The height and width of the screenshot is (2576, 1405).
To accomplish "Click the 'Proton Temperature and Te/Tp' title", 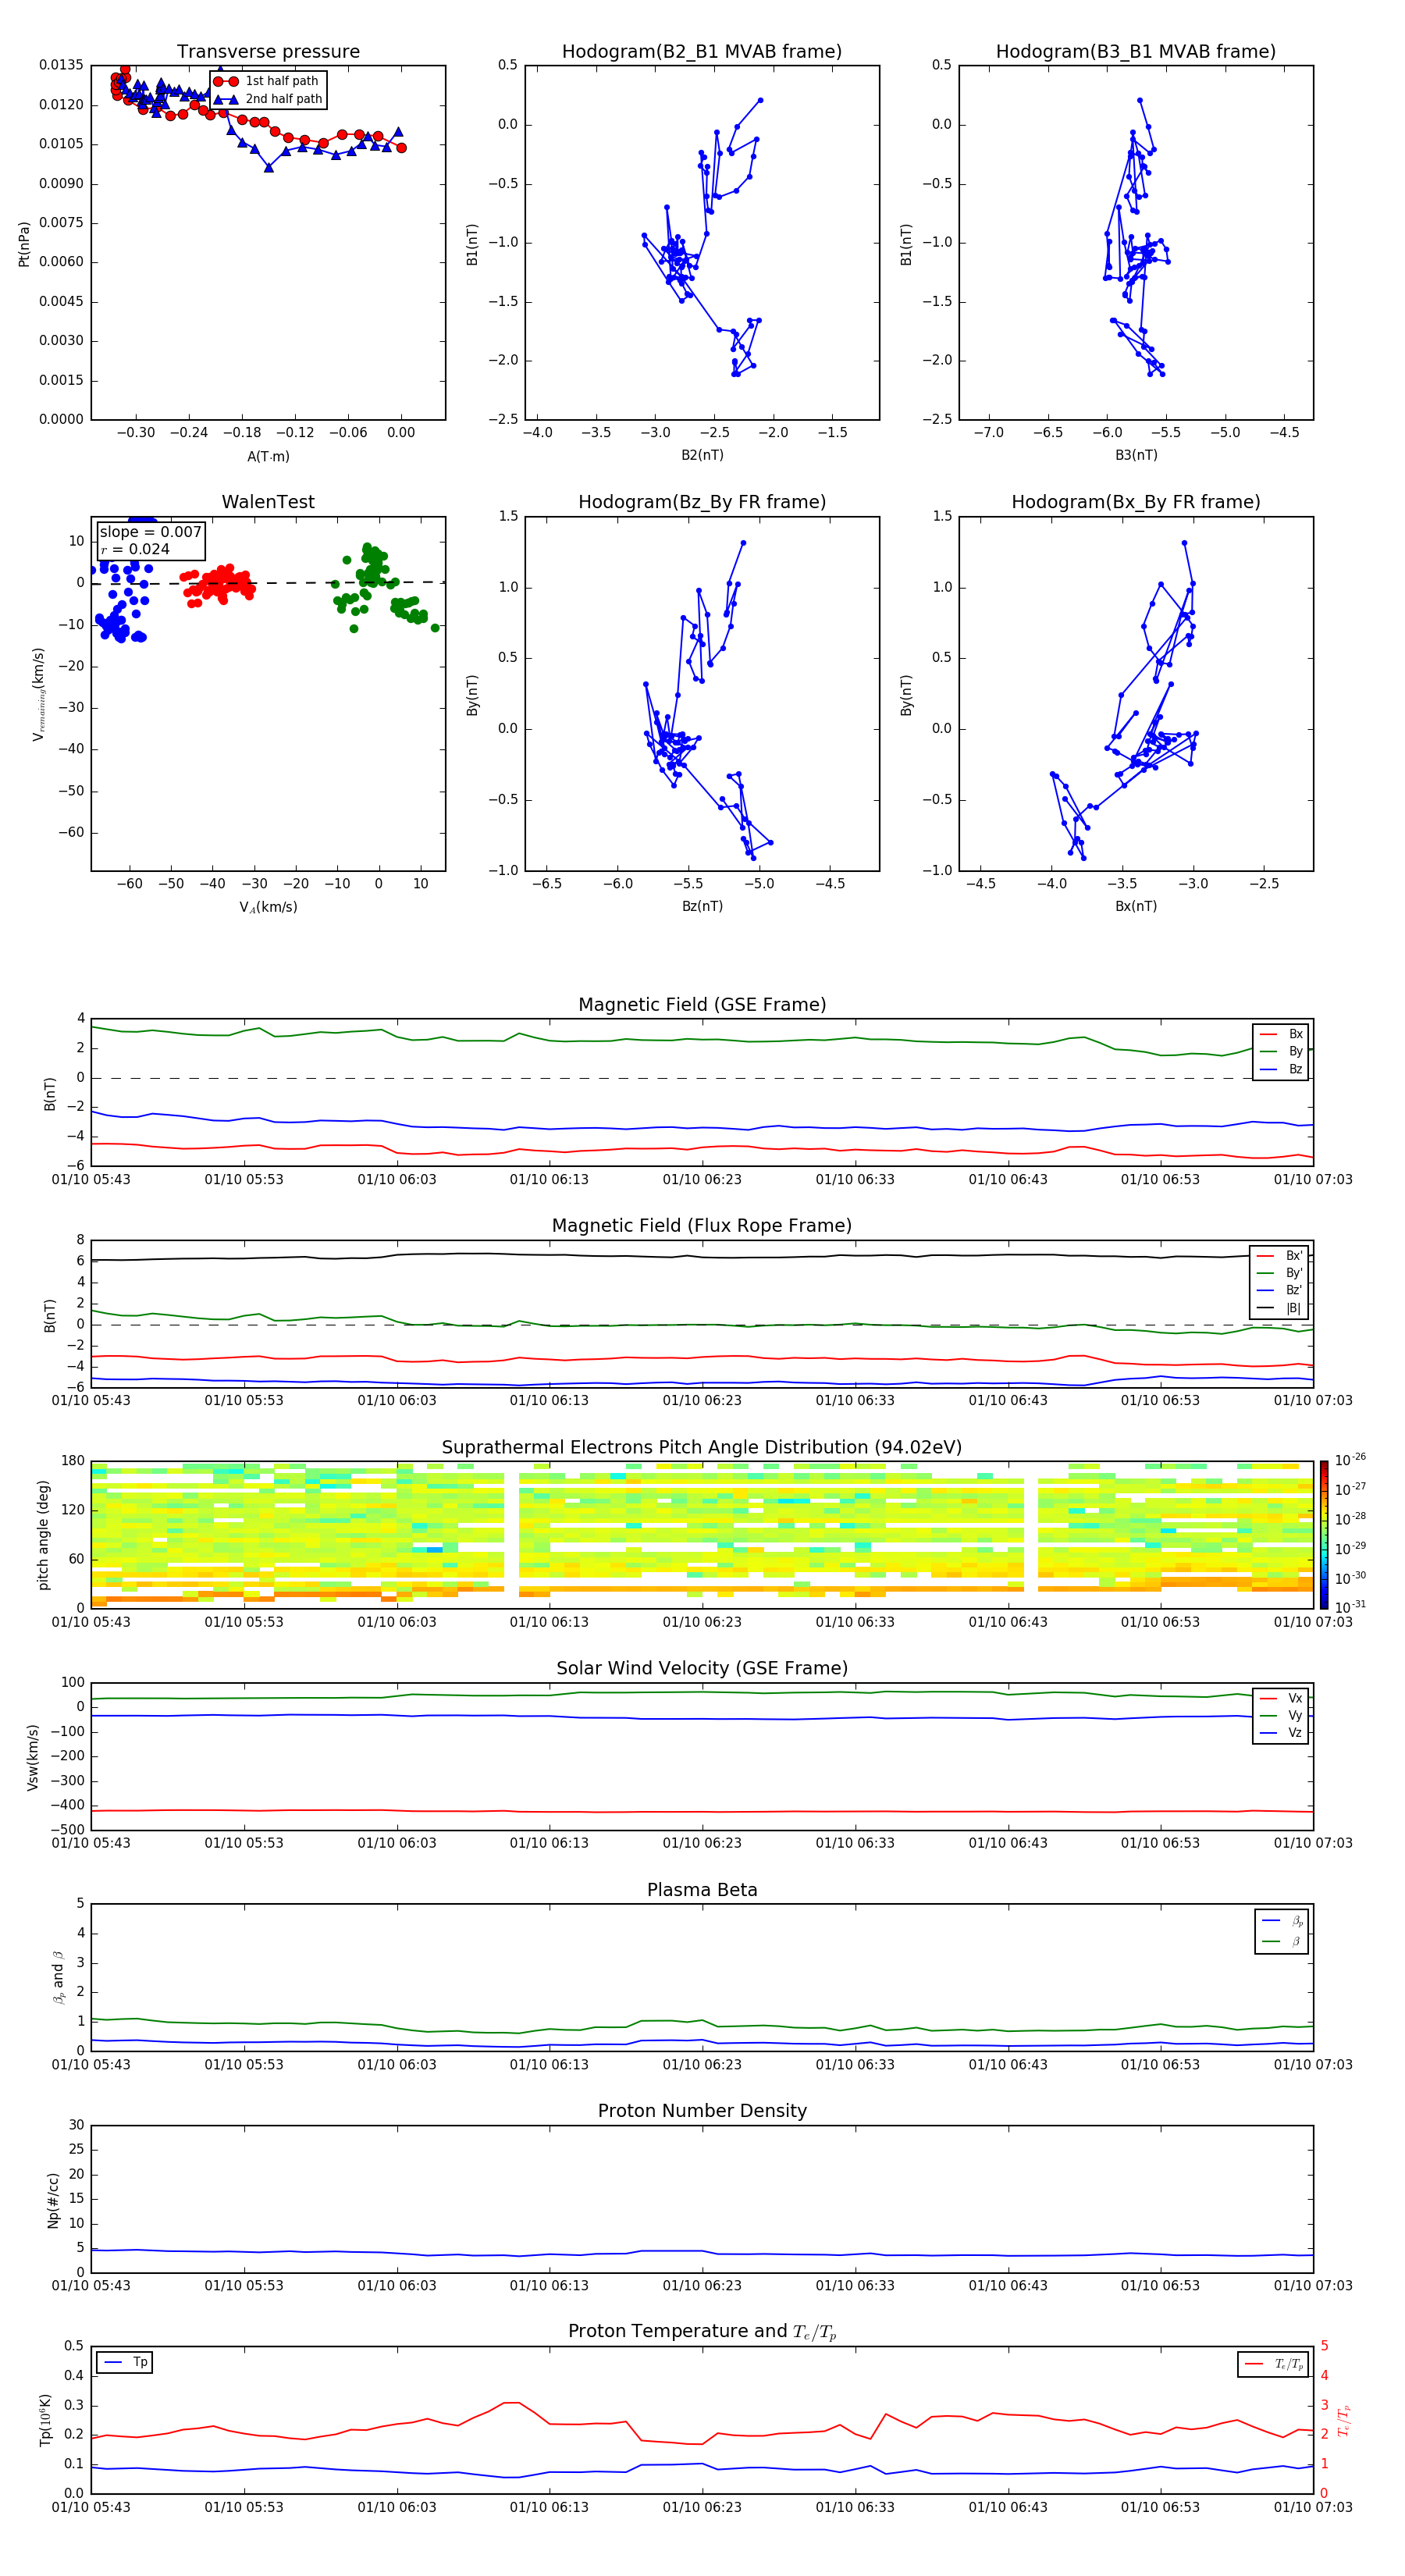I will (x=702, y=2332).
